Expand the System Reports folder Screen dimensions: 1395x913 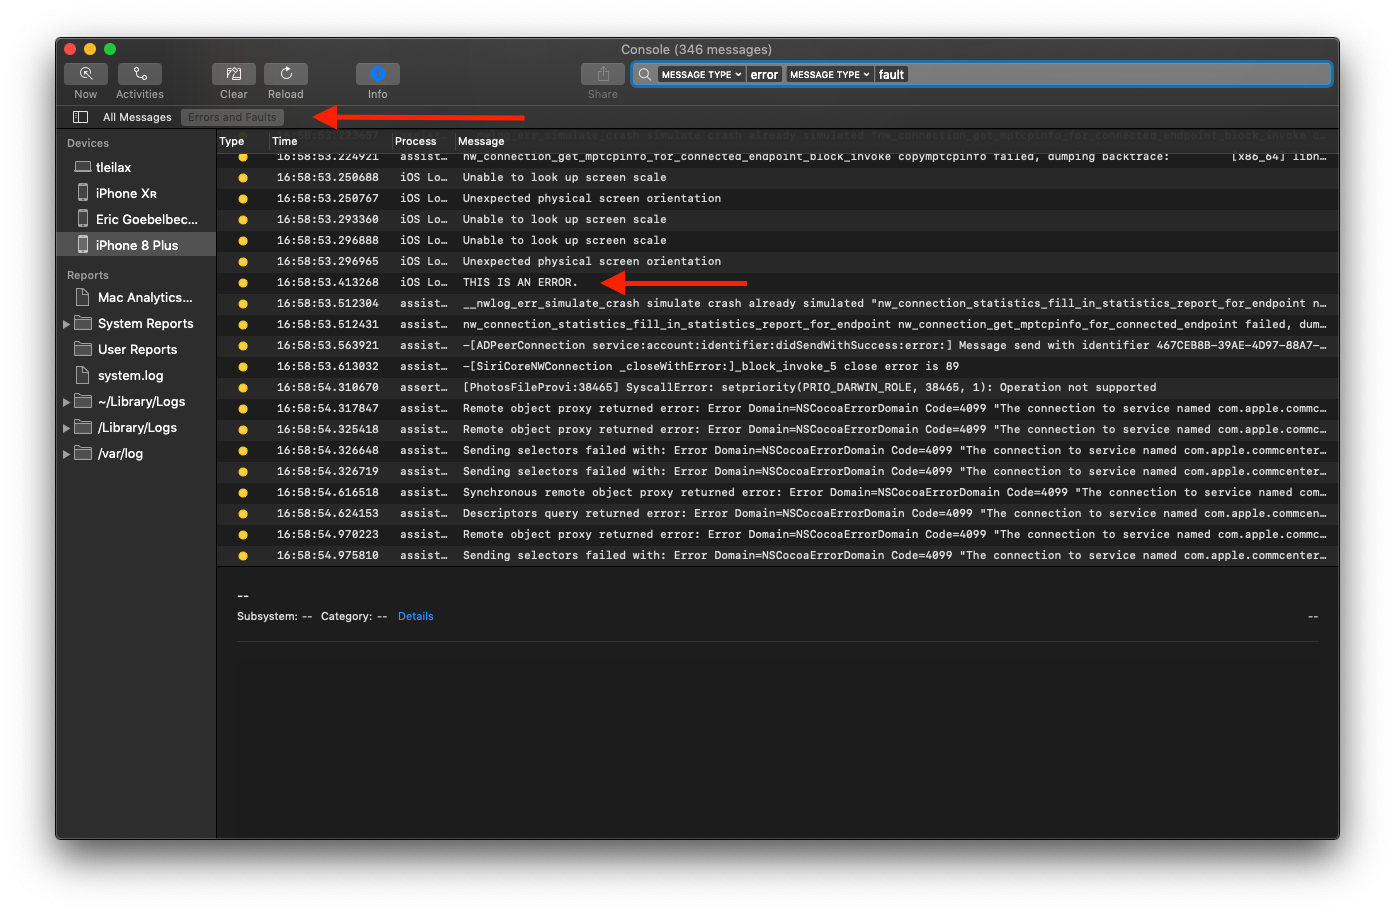click(x=67, y=324)
